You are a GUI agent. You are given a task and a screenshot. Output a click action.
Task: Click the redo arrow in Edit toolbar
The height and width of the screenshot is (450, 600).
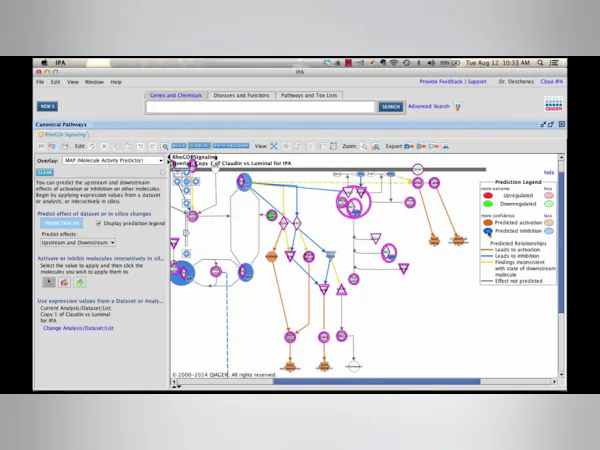152,146
